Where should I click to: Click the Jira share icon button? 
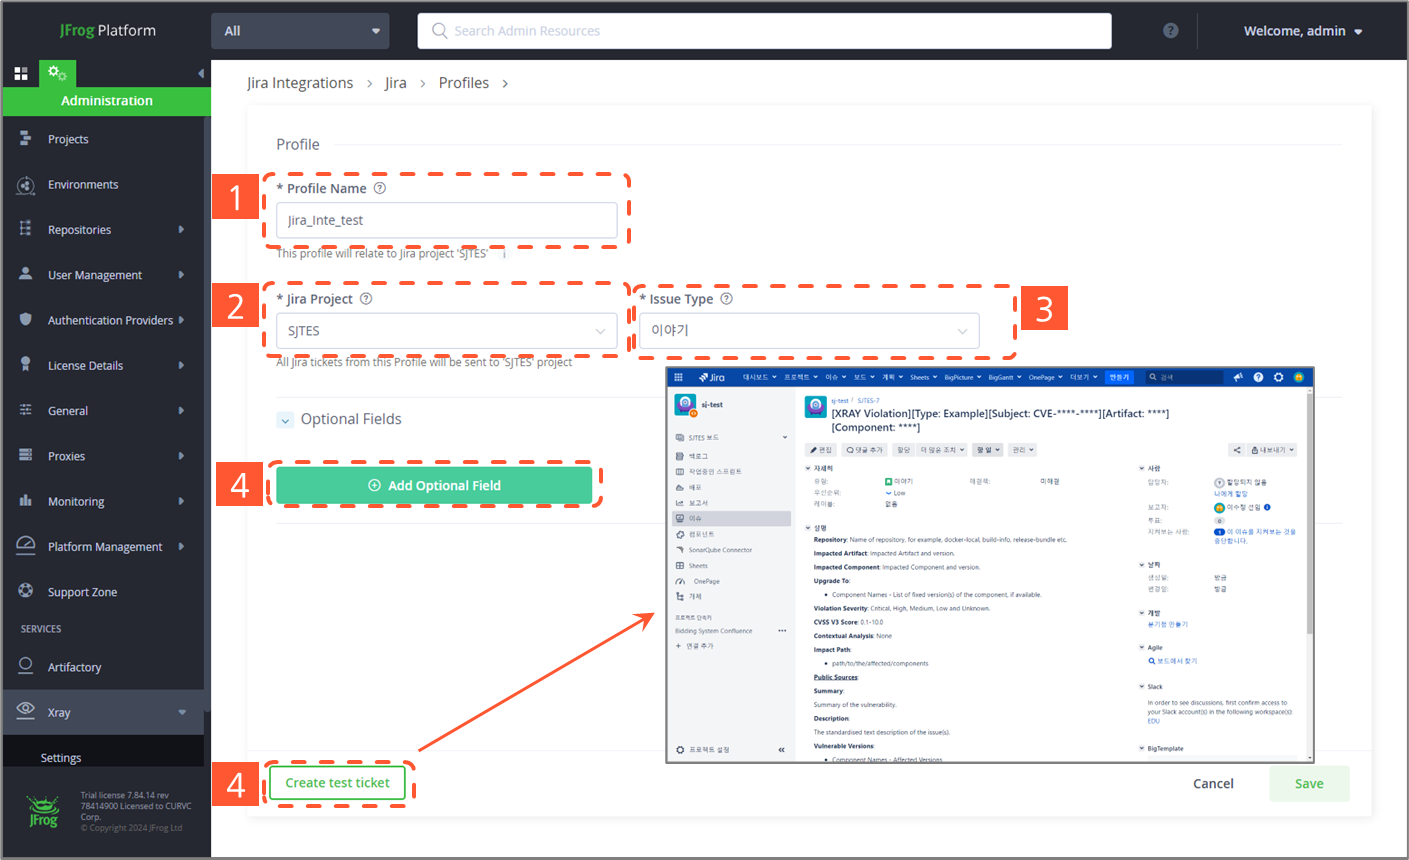(x=1237, y=450)
